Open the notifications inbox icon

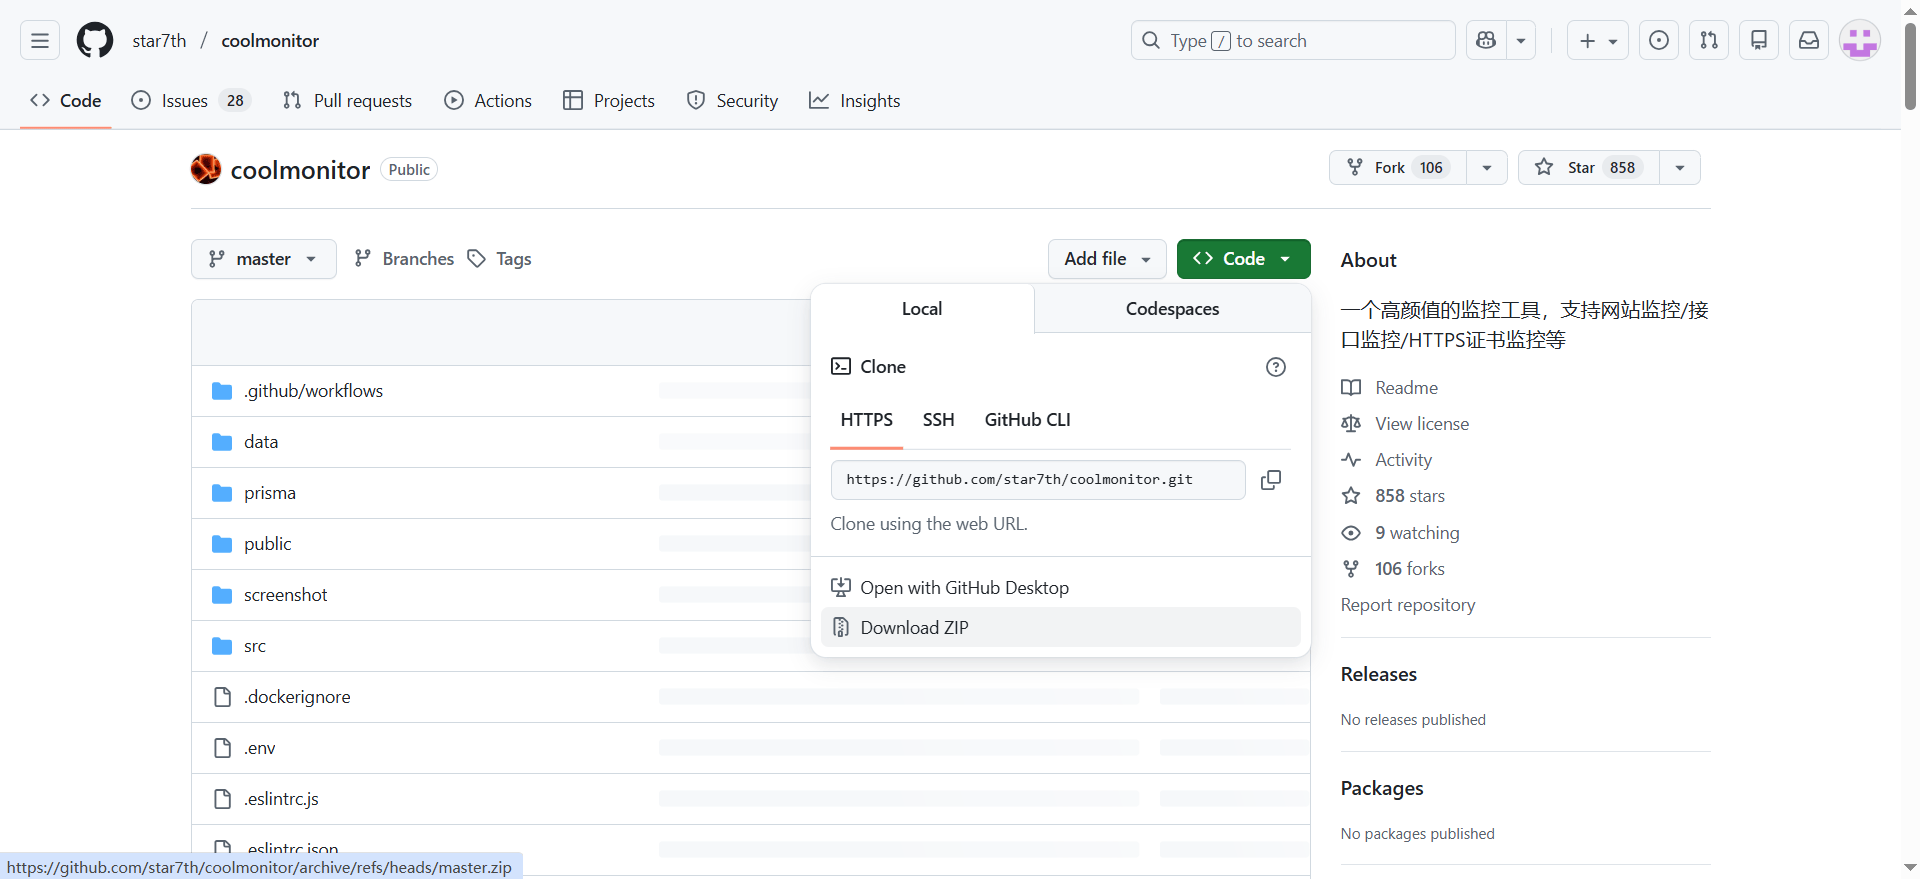point(1808,41)
